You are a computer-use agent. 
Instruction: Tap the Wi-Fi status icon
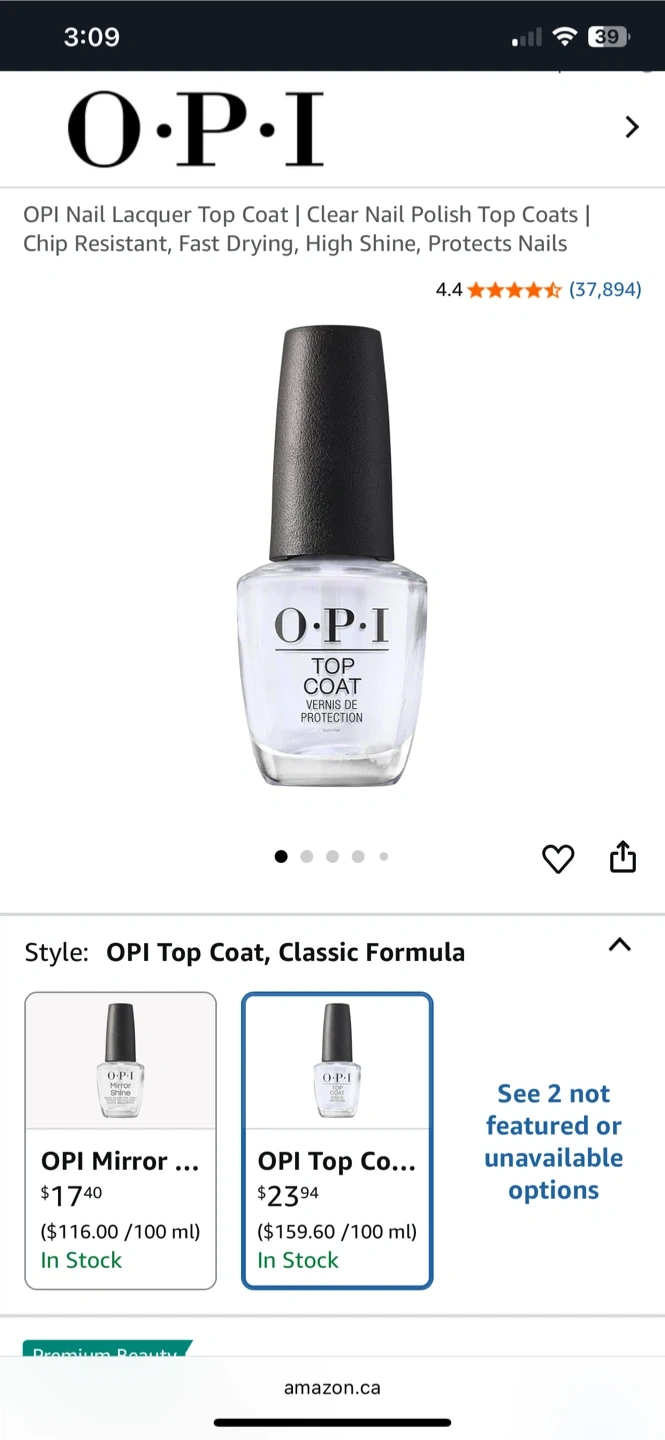click(565, 37)
